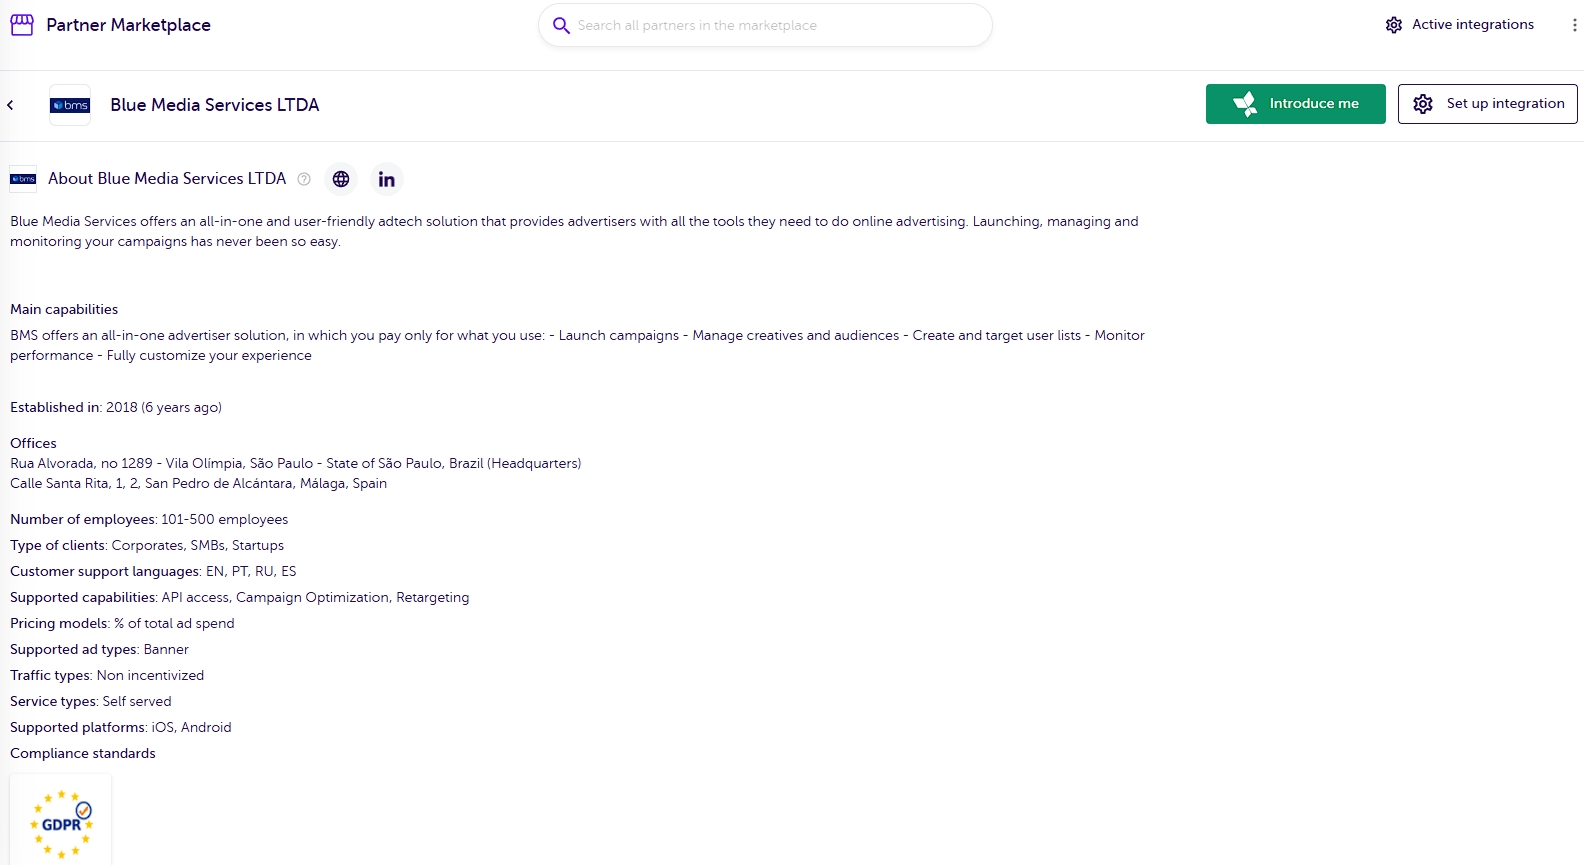
Task: Click the Partner Marketplace storefront logo icon
Action: 22,25
